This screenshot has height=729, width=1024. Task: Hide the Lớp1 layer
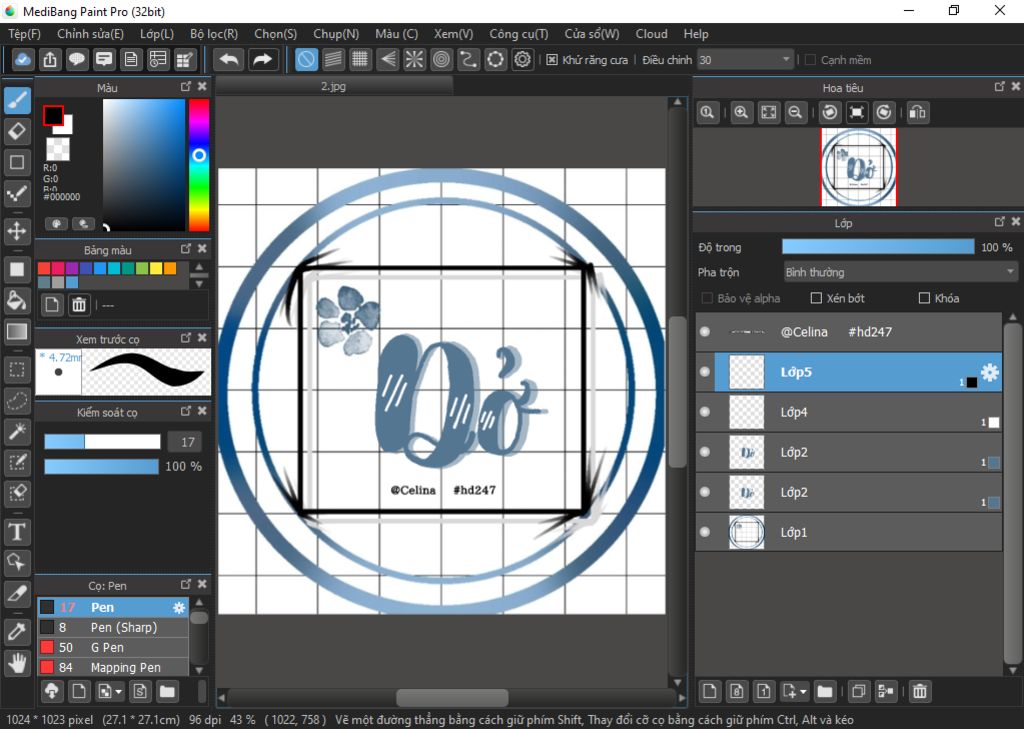coord(705,532)
